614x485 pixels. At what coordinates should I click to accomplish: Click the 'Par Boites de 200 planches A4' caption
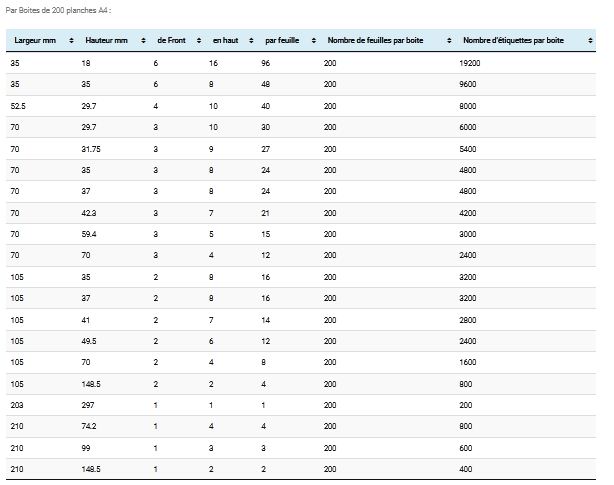[x=58, y=9]
